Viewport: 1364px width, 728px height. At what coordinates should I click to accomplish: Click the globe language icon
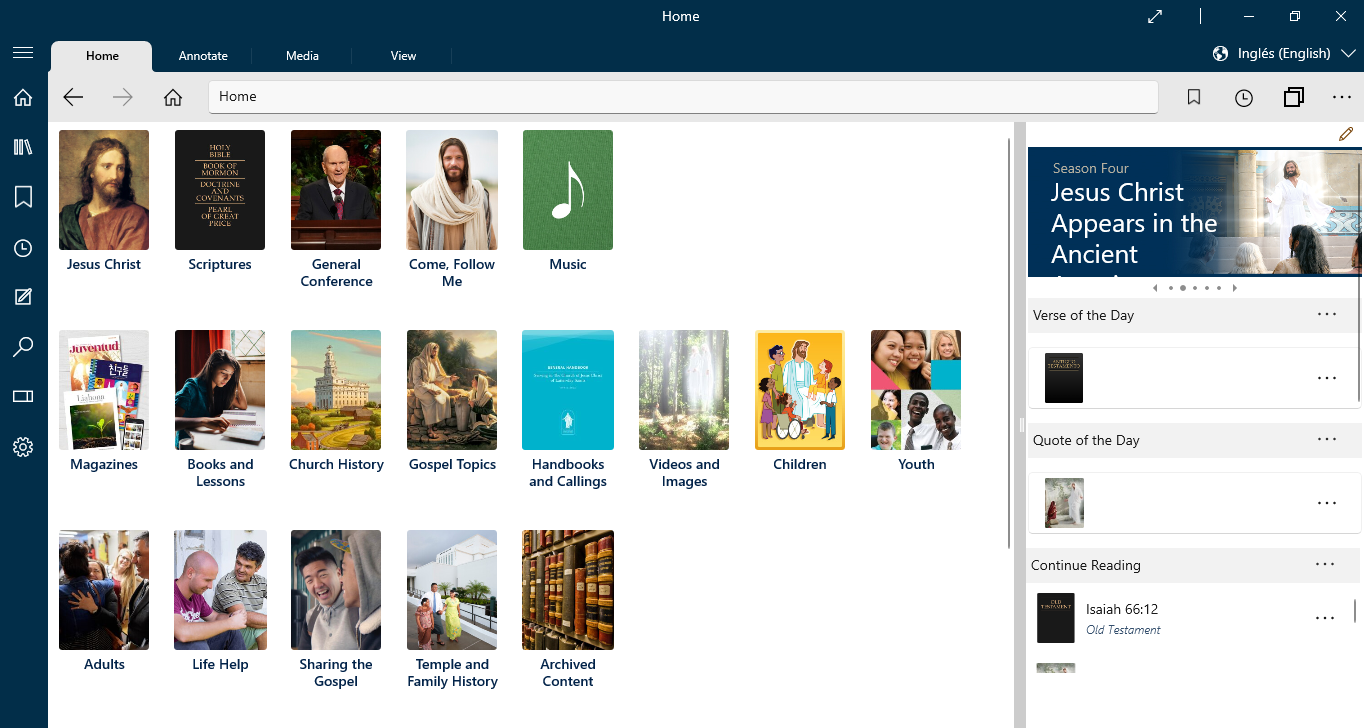tap(1220, 53)
